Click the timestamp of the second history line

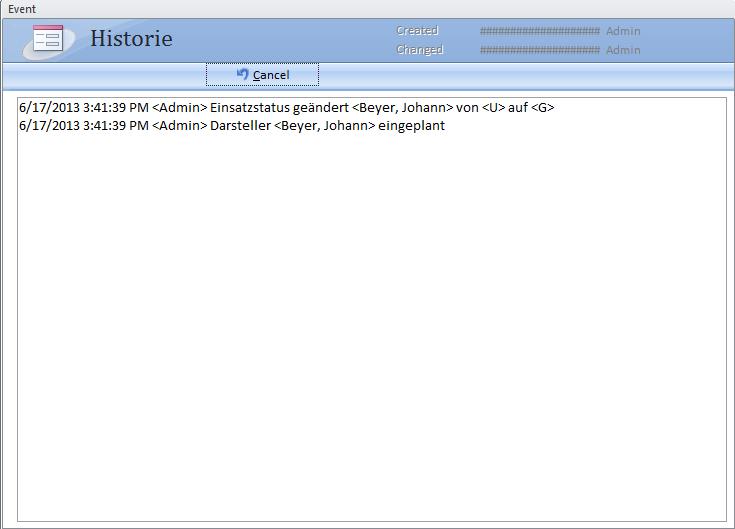(83, 126)
